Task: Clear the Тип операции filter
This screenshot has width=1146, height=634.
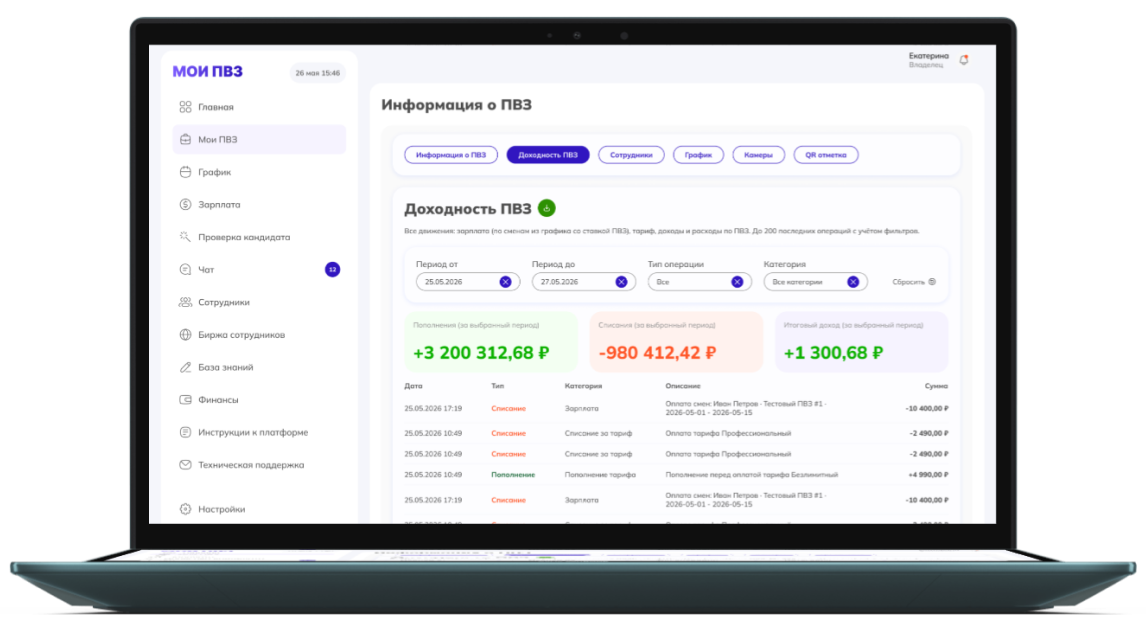Action: point(737,282)
